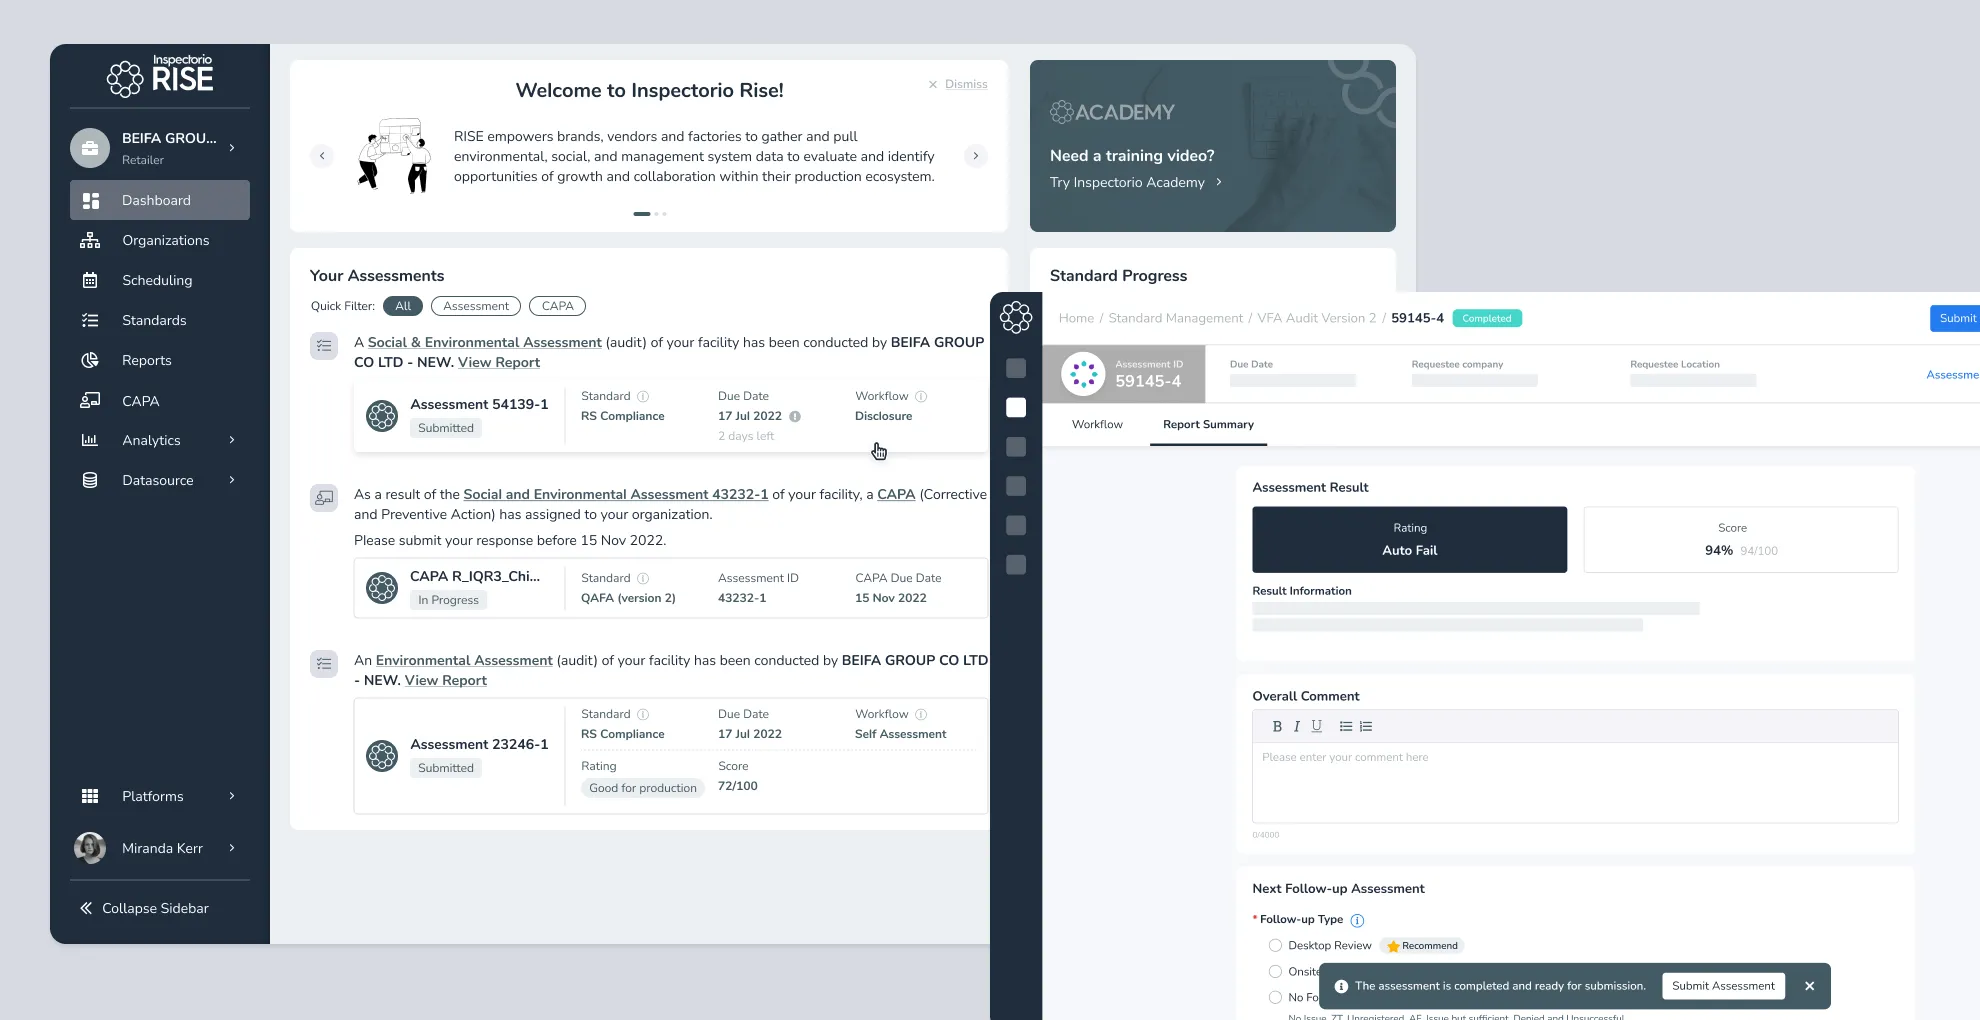Toggle bold in Overall Comment editor
1980x1020 pixels.
click(x=1277, y=727)
